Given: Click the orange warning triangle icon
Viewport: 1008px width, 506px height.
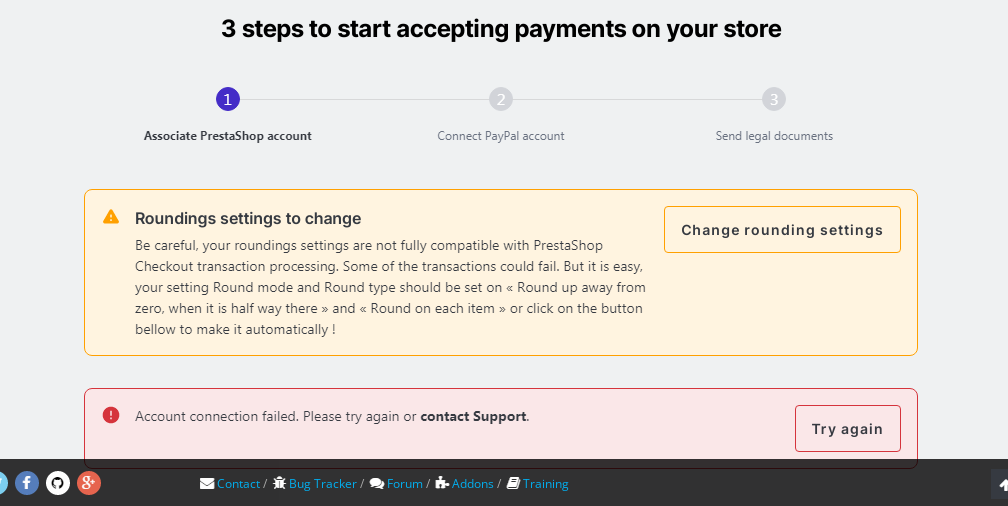Looking at the screenshot, I should [x=111, y=217].
